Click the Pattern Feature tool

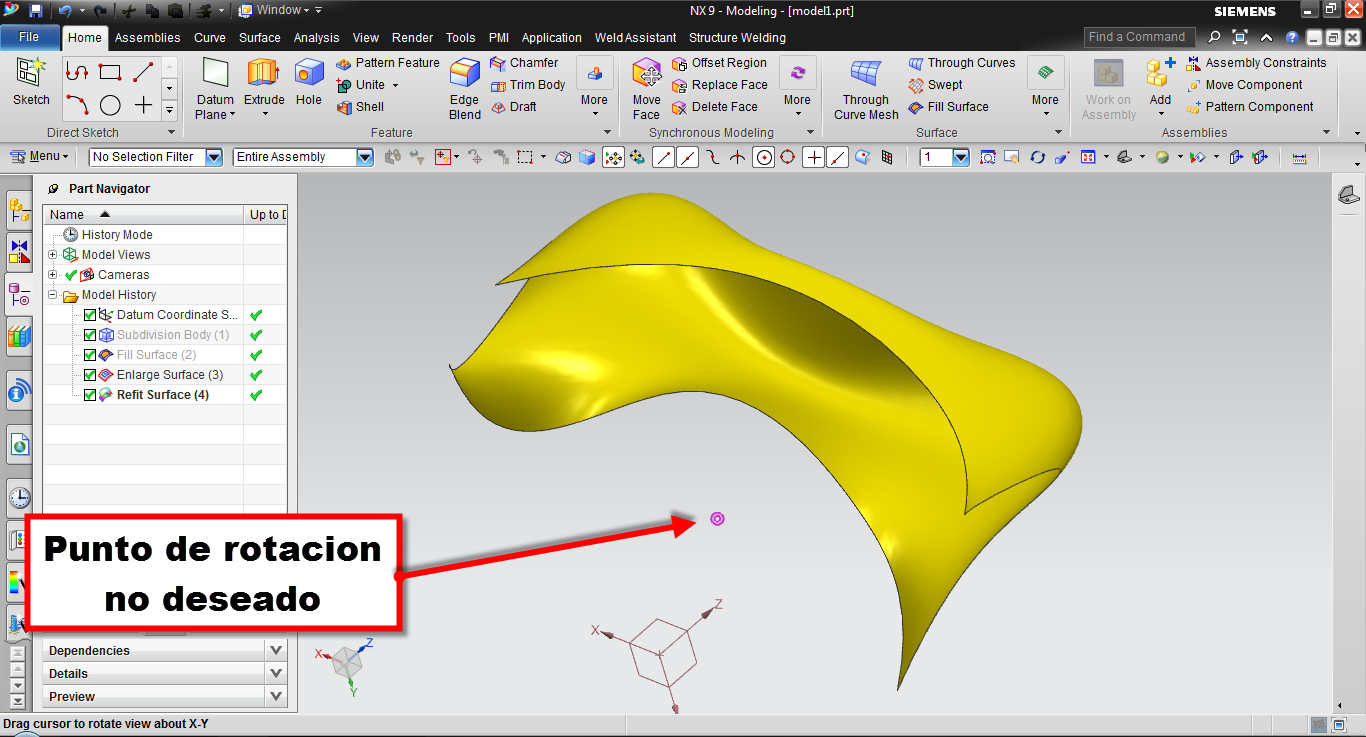(388, 63)
